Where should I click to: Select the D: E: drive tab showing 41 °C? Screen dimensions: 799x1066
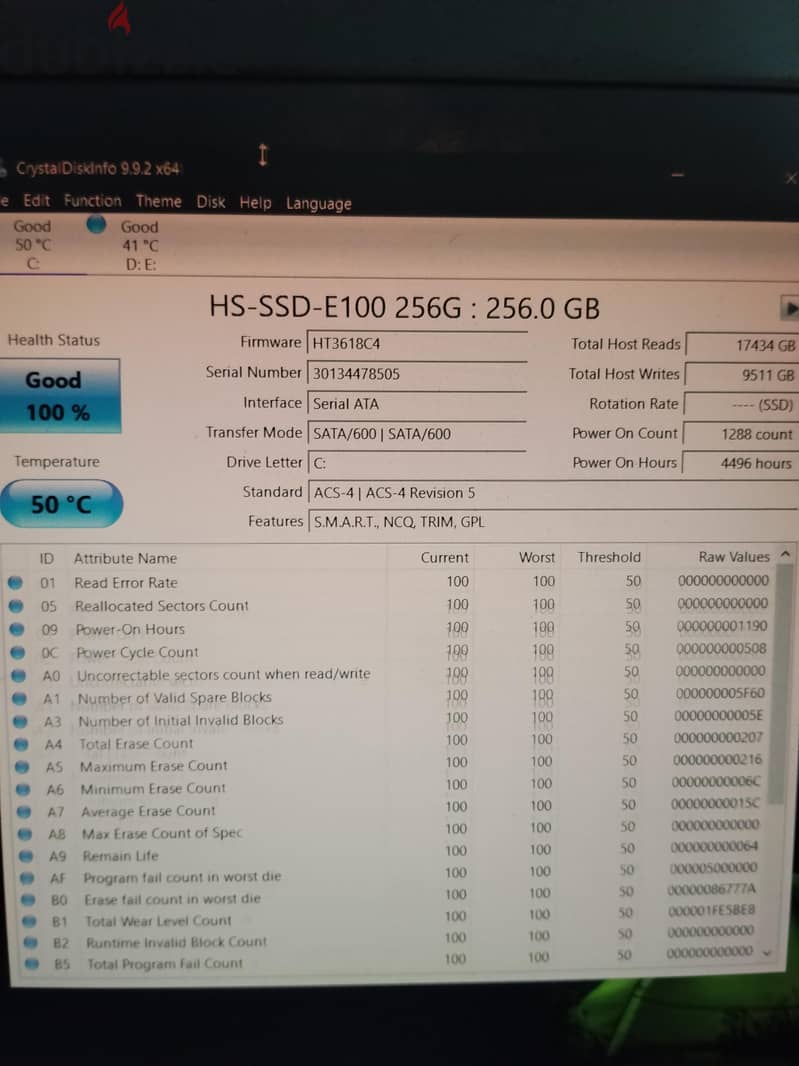click(x=139, y=245)
